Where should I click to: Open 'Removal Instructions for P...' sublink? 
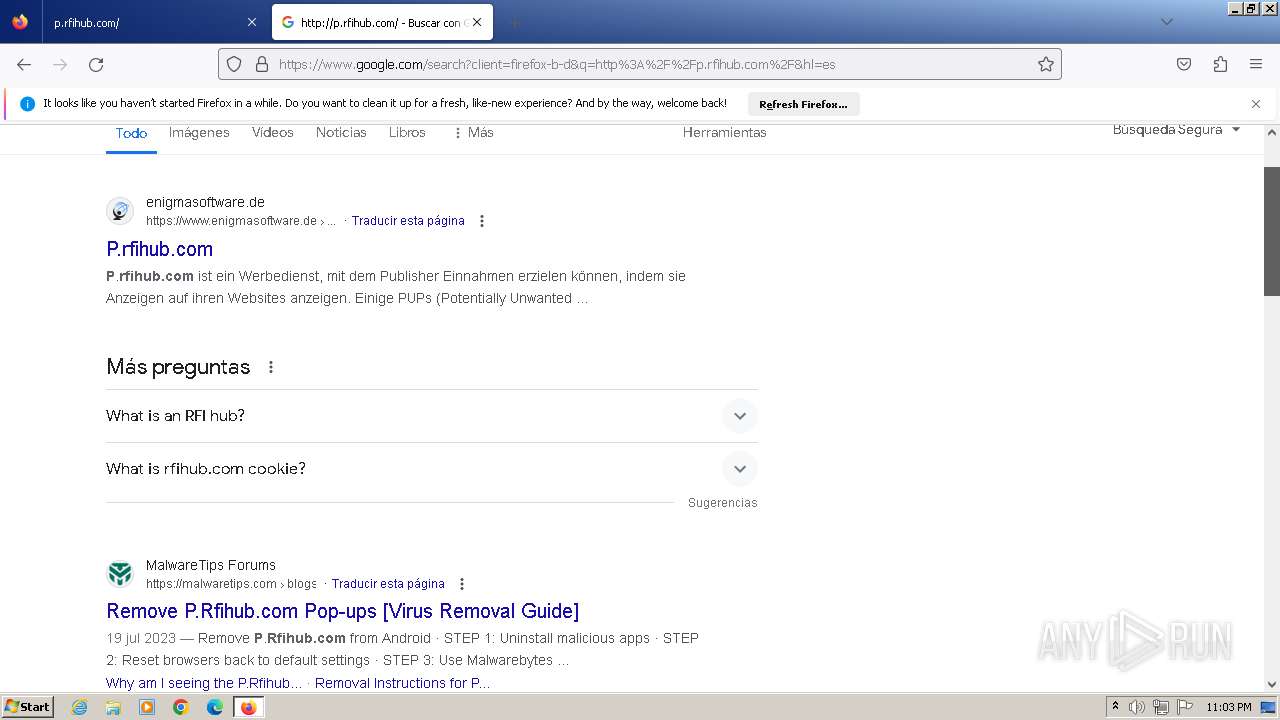pos(402,683)
